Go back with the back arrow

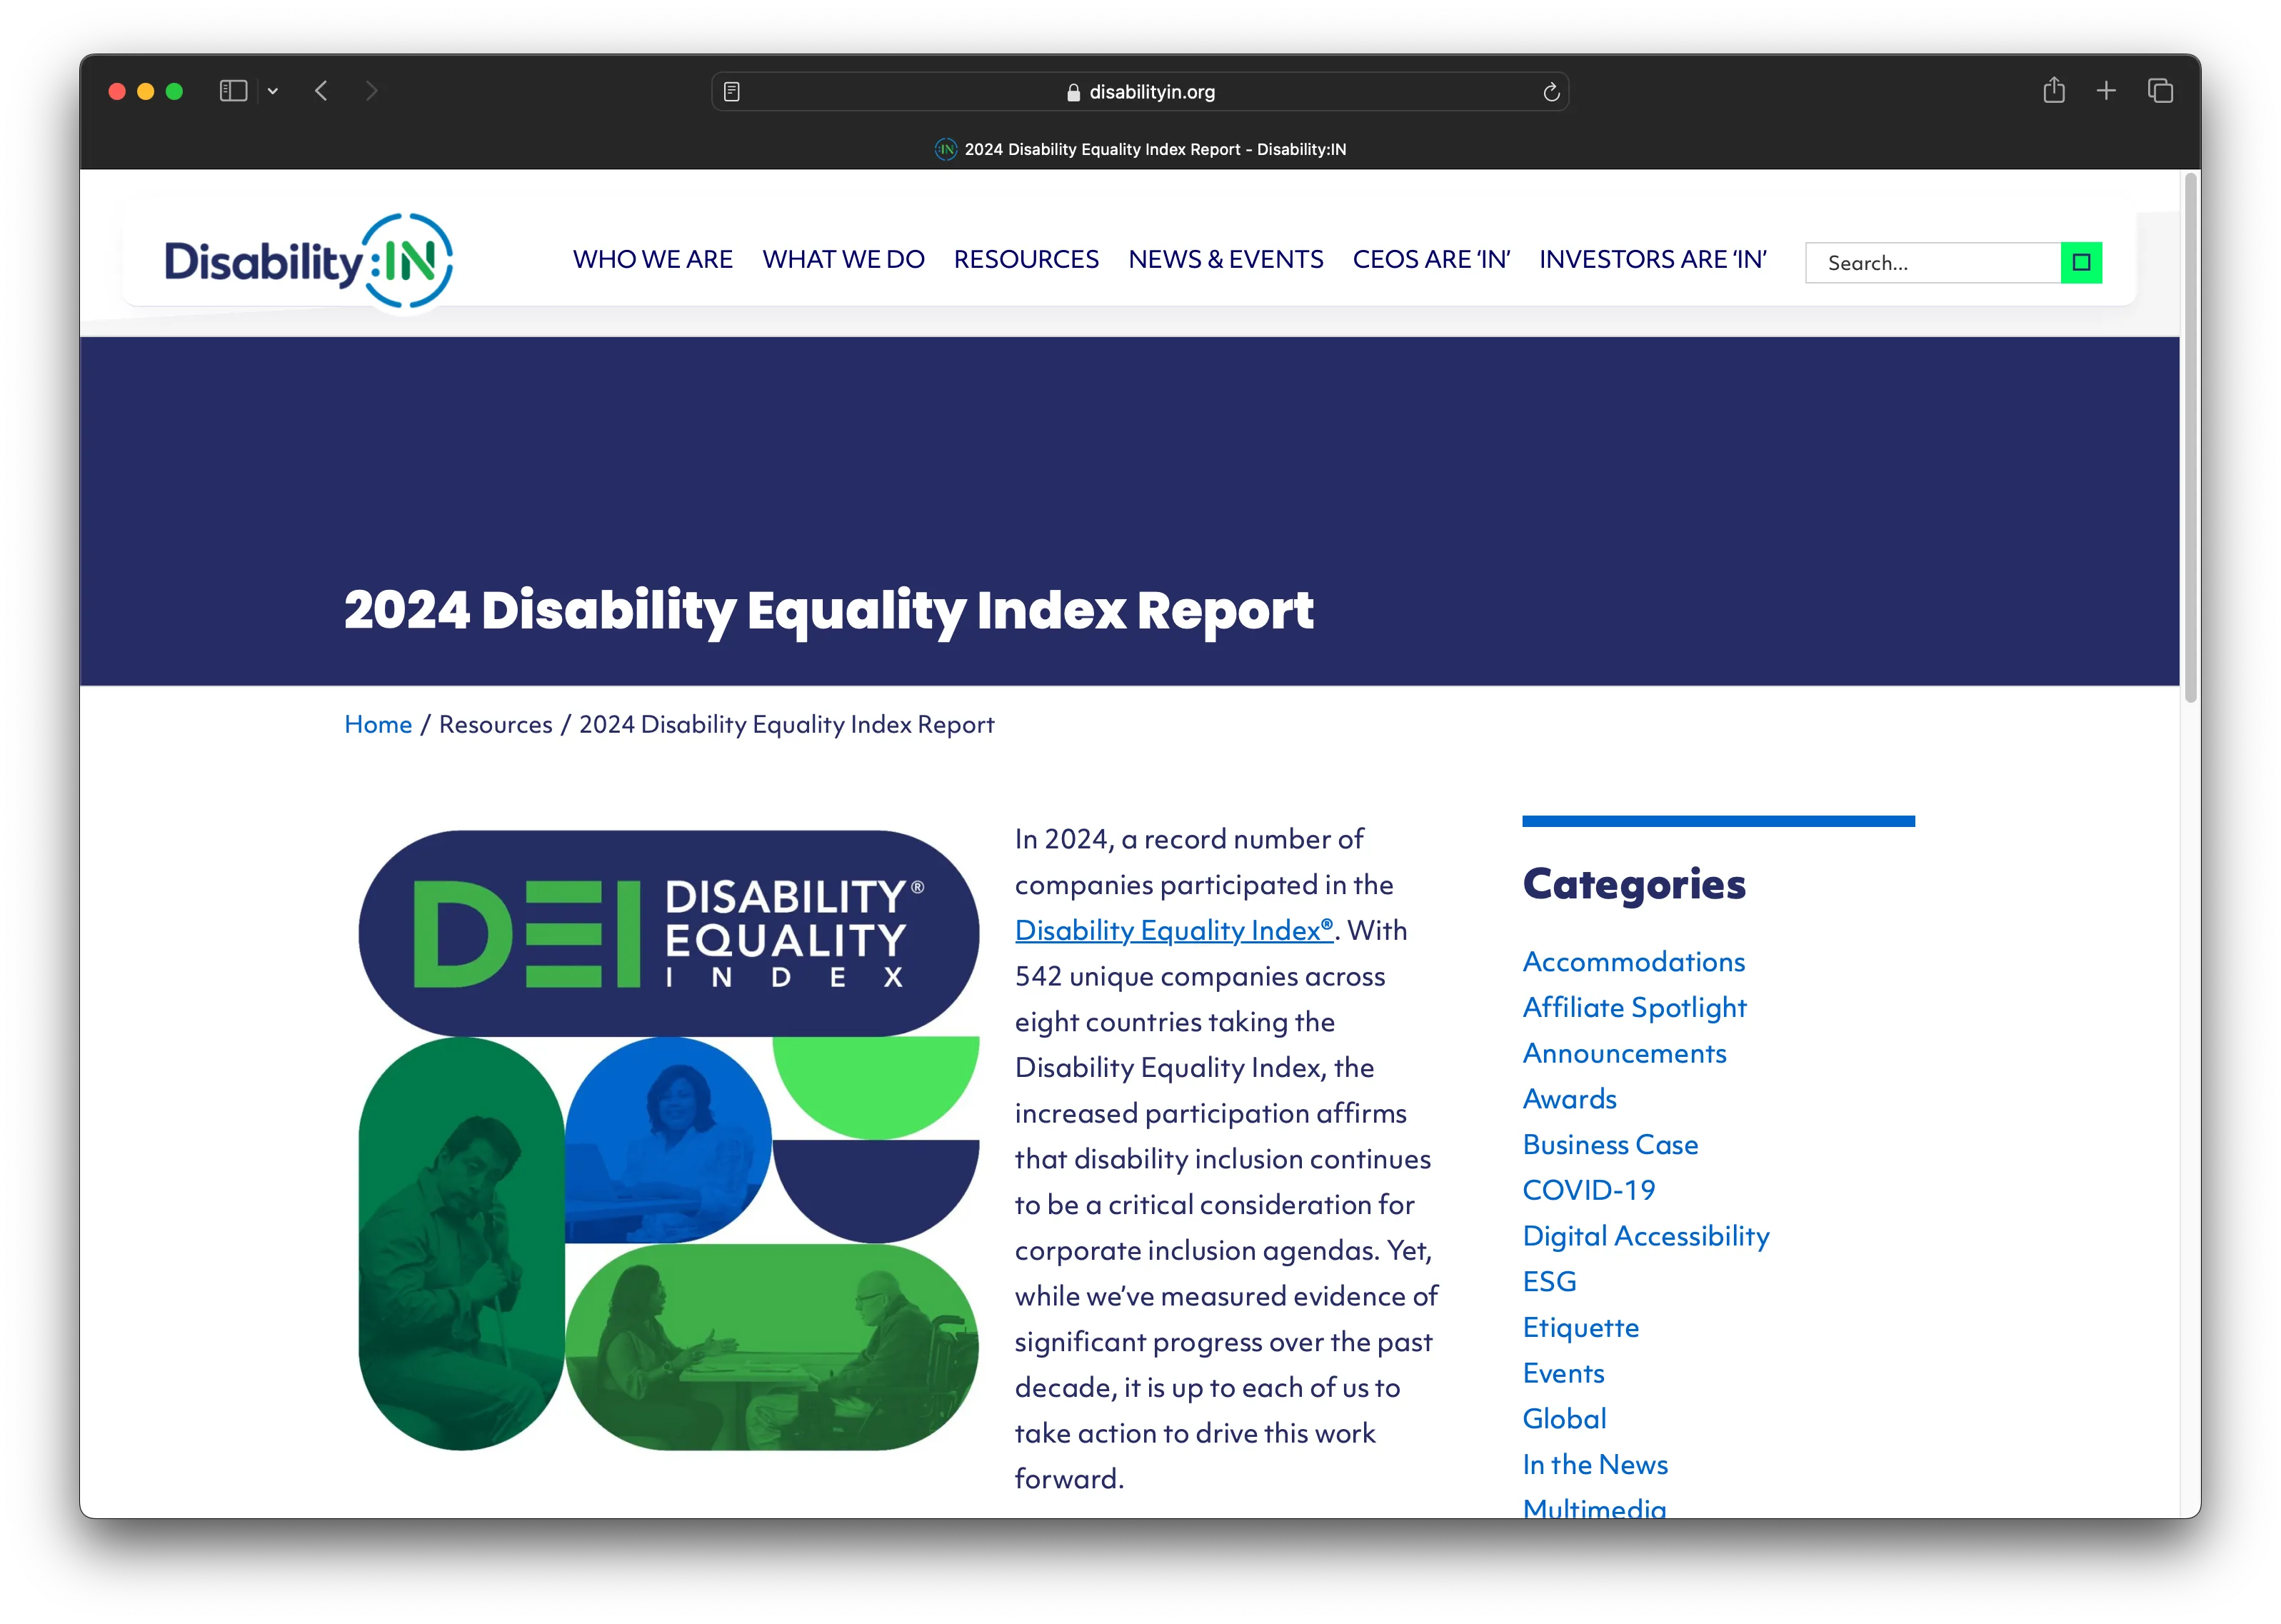click(x=321, y=91)
